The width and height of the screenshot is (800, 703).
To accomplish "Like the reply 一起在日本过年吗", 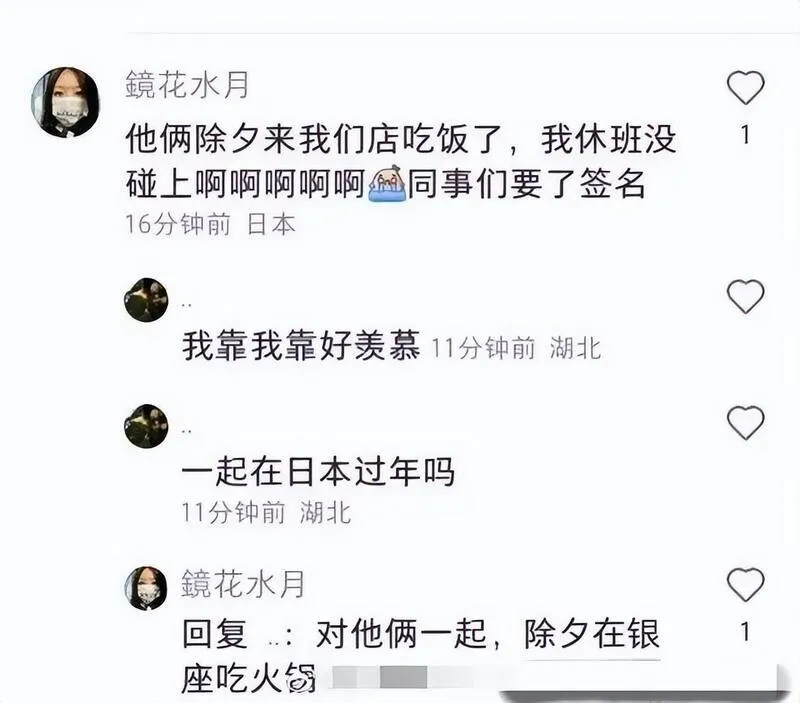I will pyautogui.click(x=745, y=422).
